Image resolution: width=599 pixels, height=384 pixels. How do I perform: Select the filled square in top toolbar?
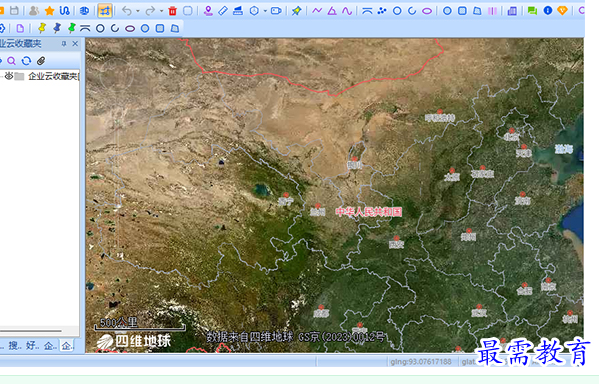click(462, 11)
